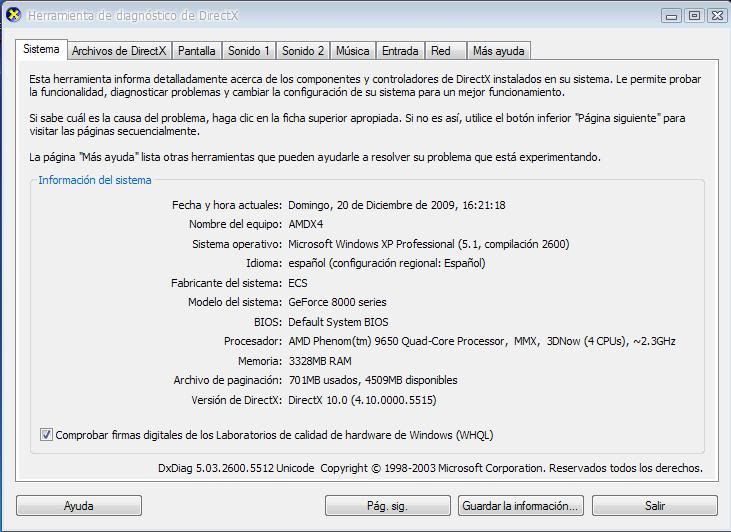Click the DxDiag 5.03.2600.5512 copyright line
The width and height of the screenshot is (731, 532).
pyautogui.click(x=430, y=468)
